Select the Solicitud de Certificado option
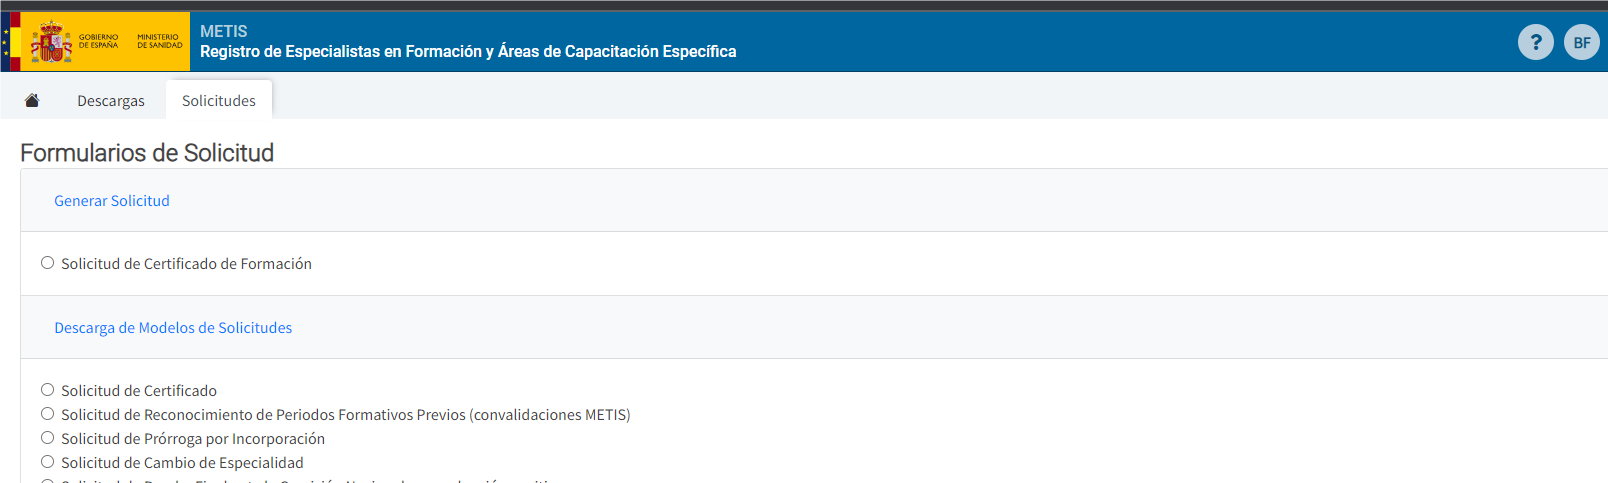Screen dimensions: 1608x483 click(47, 390)
